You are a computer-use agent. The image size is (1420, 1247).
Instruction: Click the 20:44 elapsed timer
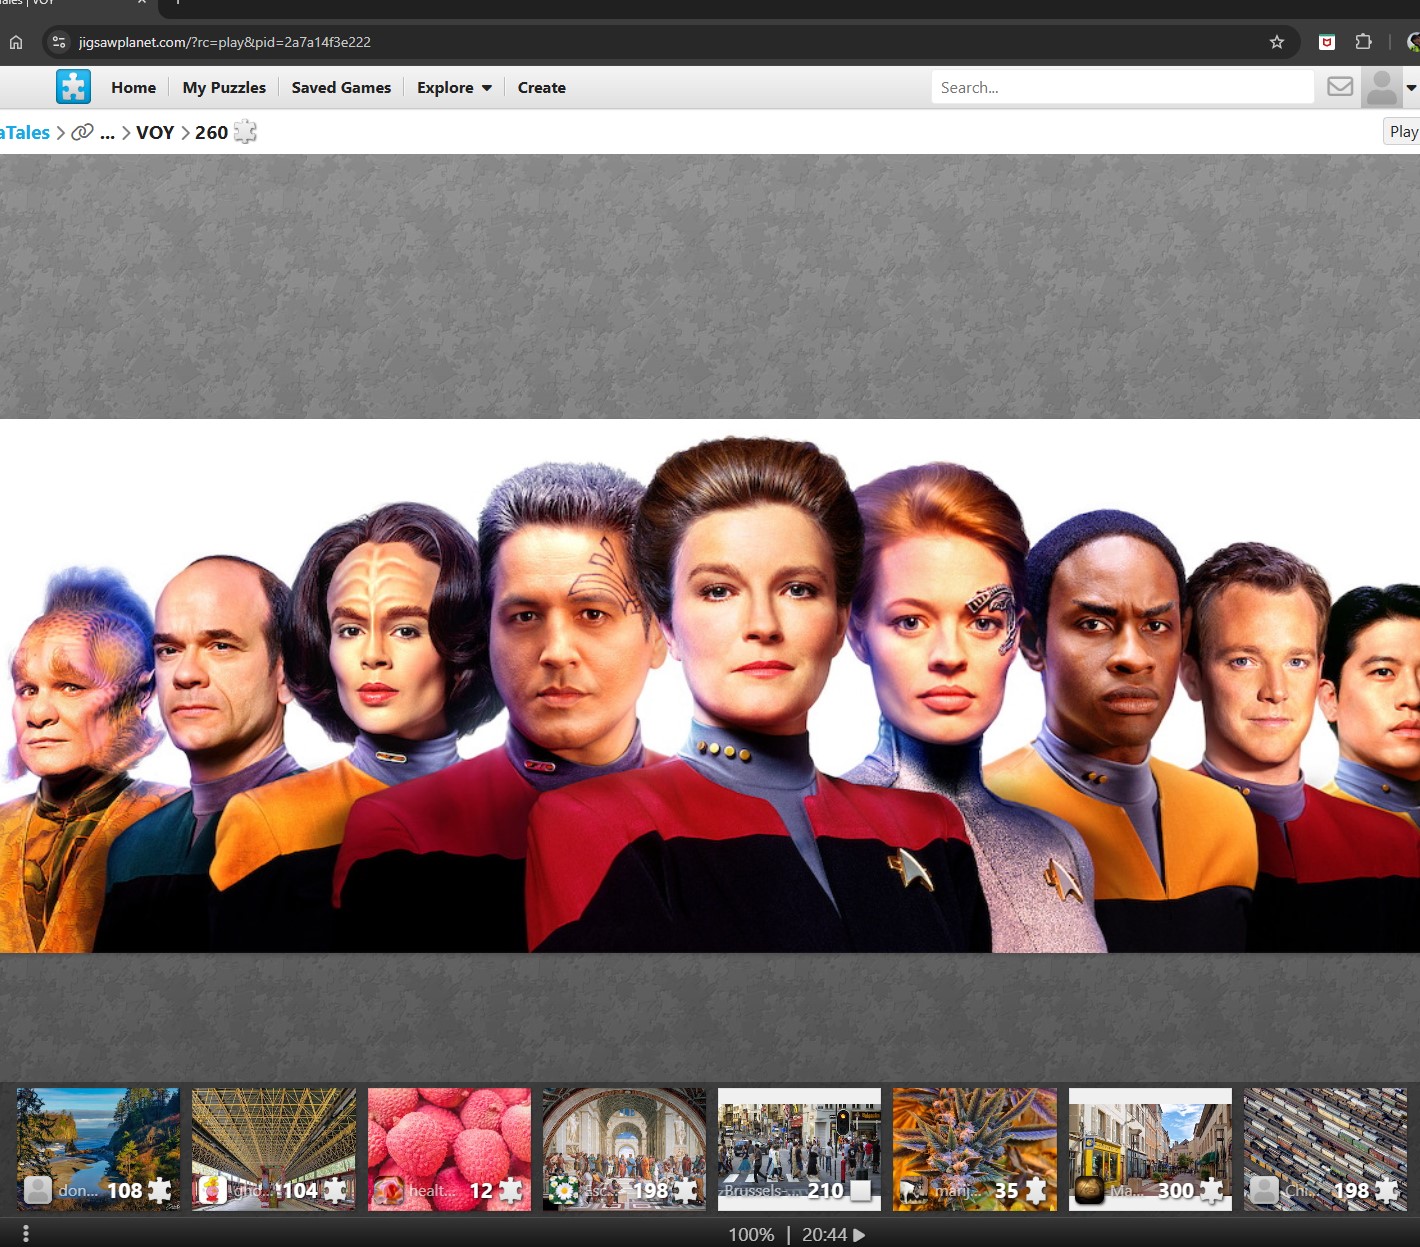pos(824,1235)
